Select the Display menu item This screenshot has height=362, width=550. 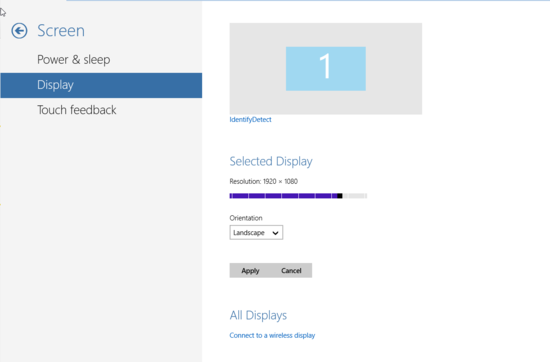101,85
